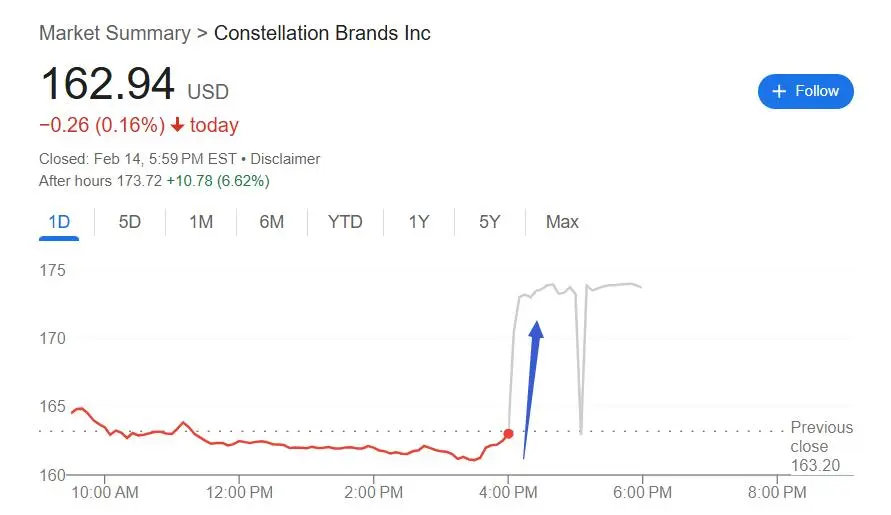Viewport: 891px width, 515px height.
Task: Open the Disclaimer link
Action: click(285, 159)
